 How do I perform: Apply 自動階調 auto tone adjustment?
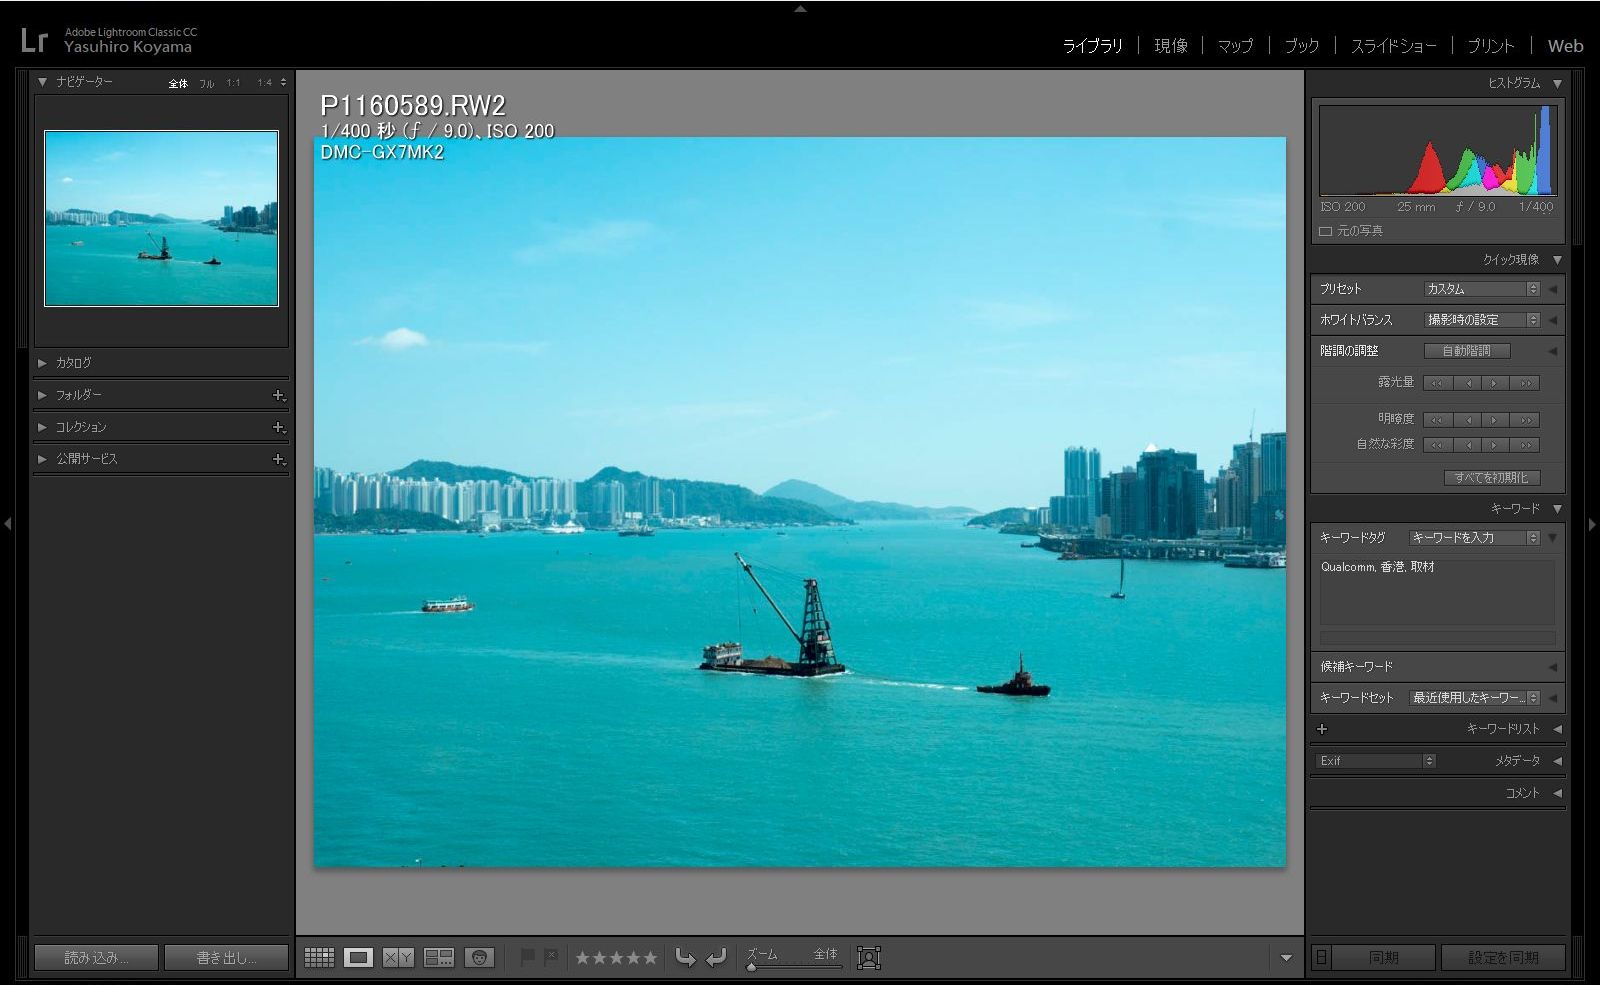[1468, 350]
